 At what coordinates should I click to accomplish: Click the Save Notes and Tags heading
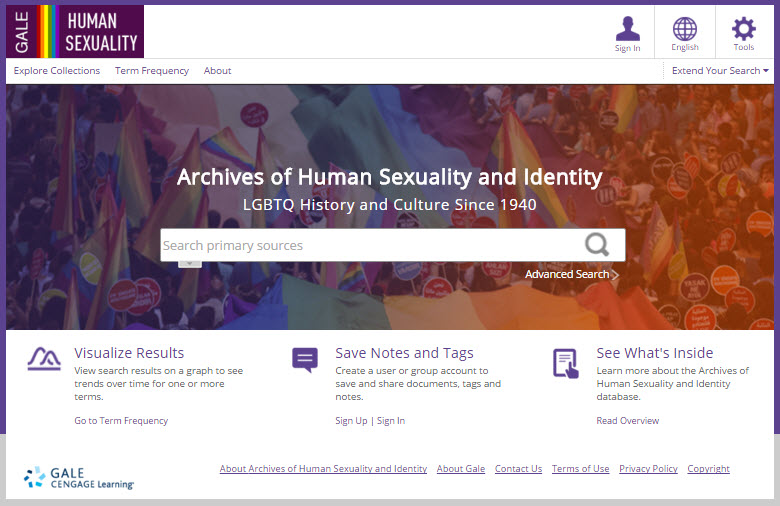tap(404, 353)
